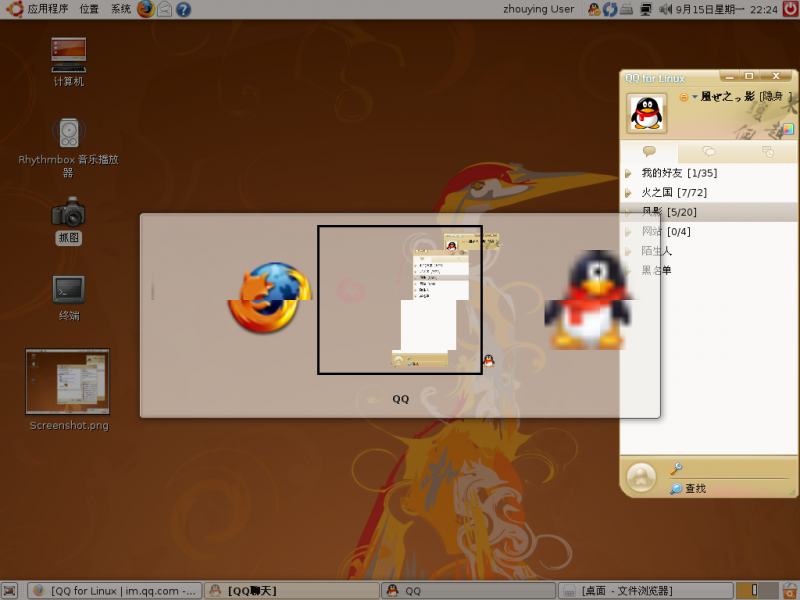Click the round QQ main menu button
Image resolution: width=800 pixels, height=600 pixels.
641,478
